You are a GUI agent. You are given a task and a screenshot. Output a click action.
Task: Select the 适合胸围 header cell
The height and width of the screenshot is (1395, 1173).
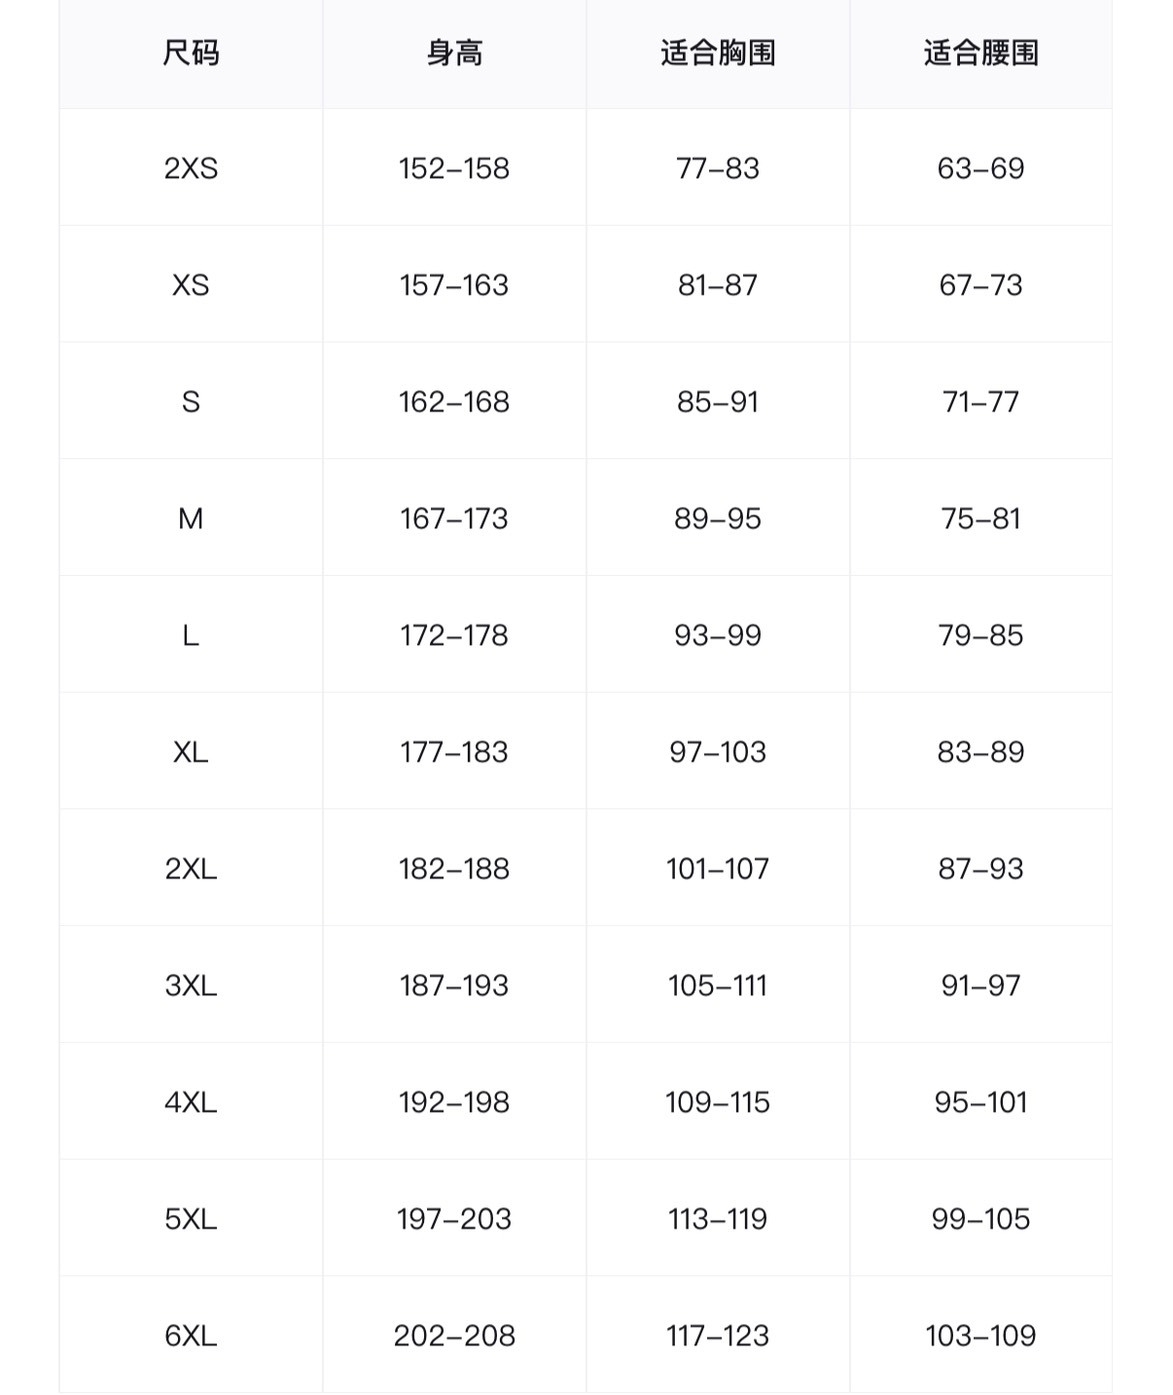718,53
